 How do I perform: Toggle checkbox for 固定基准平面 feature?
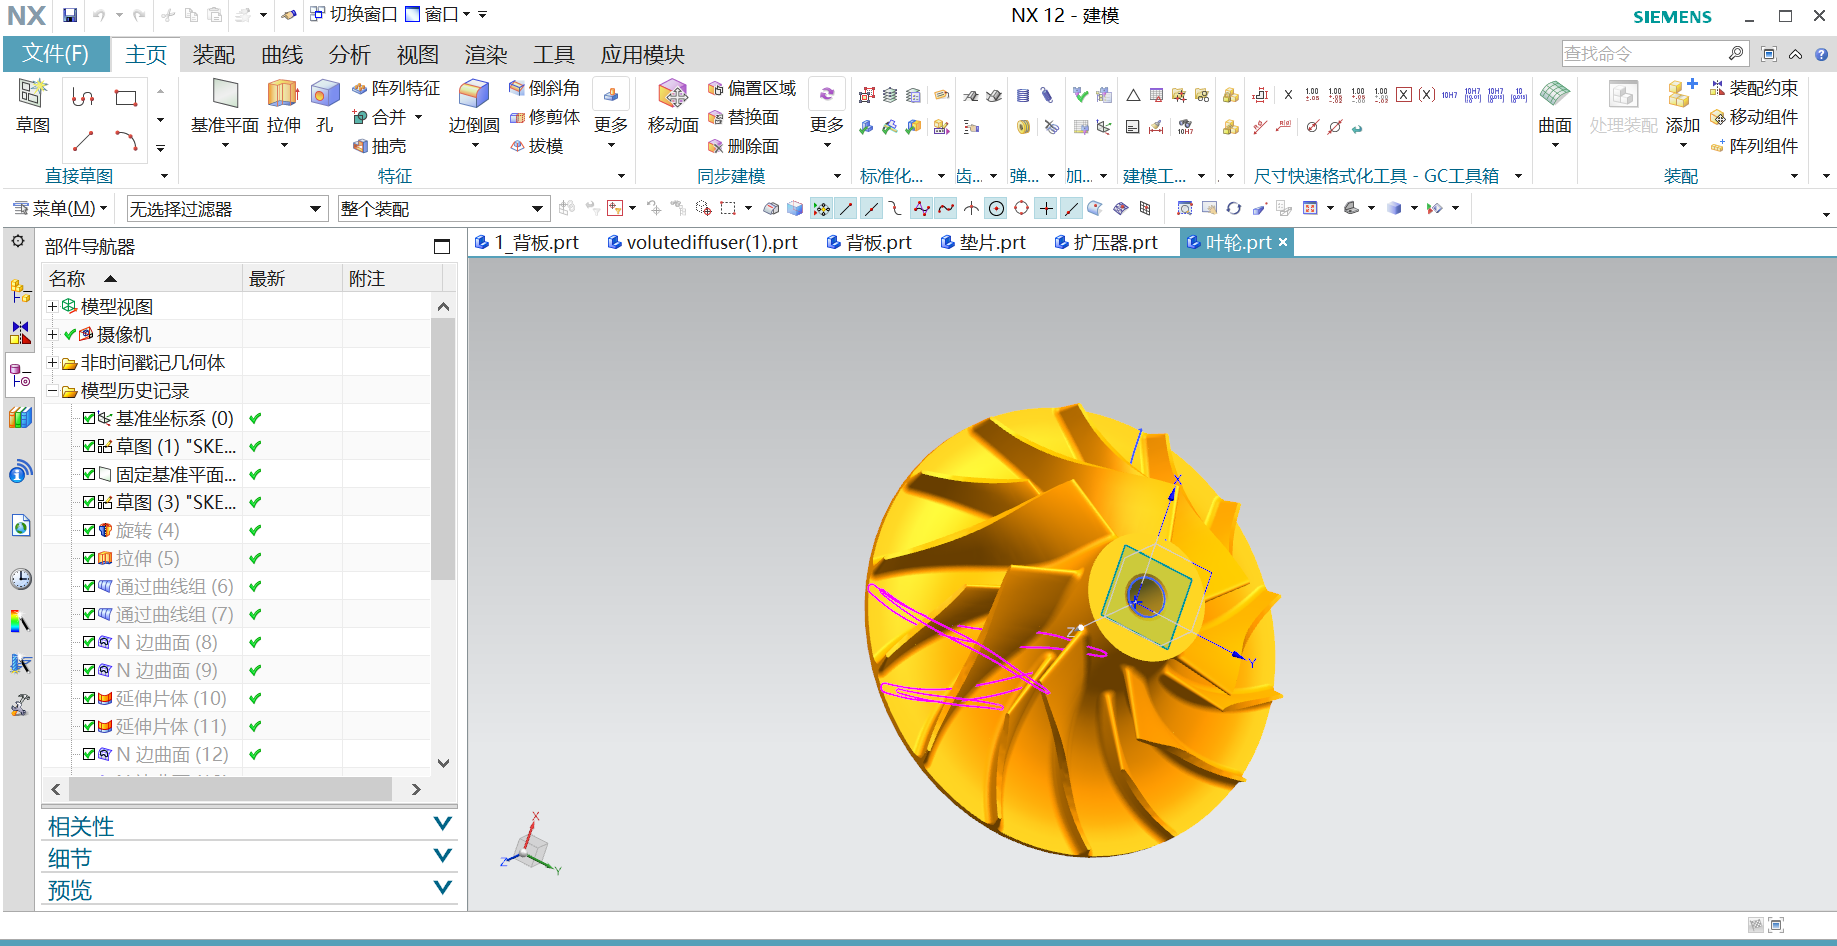(89, 474)
